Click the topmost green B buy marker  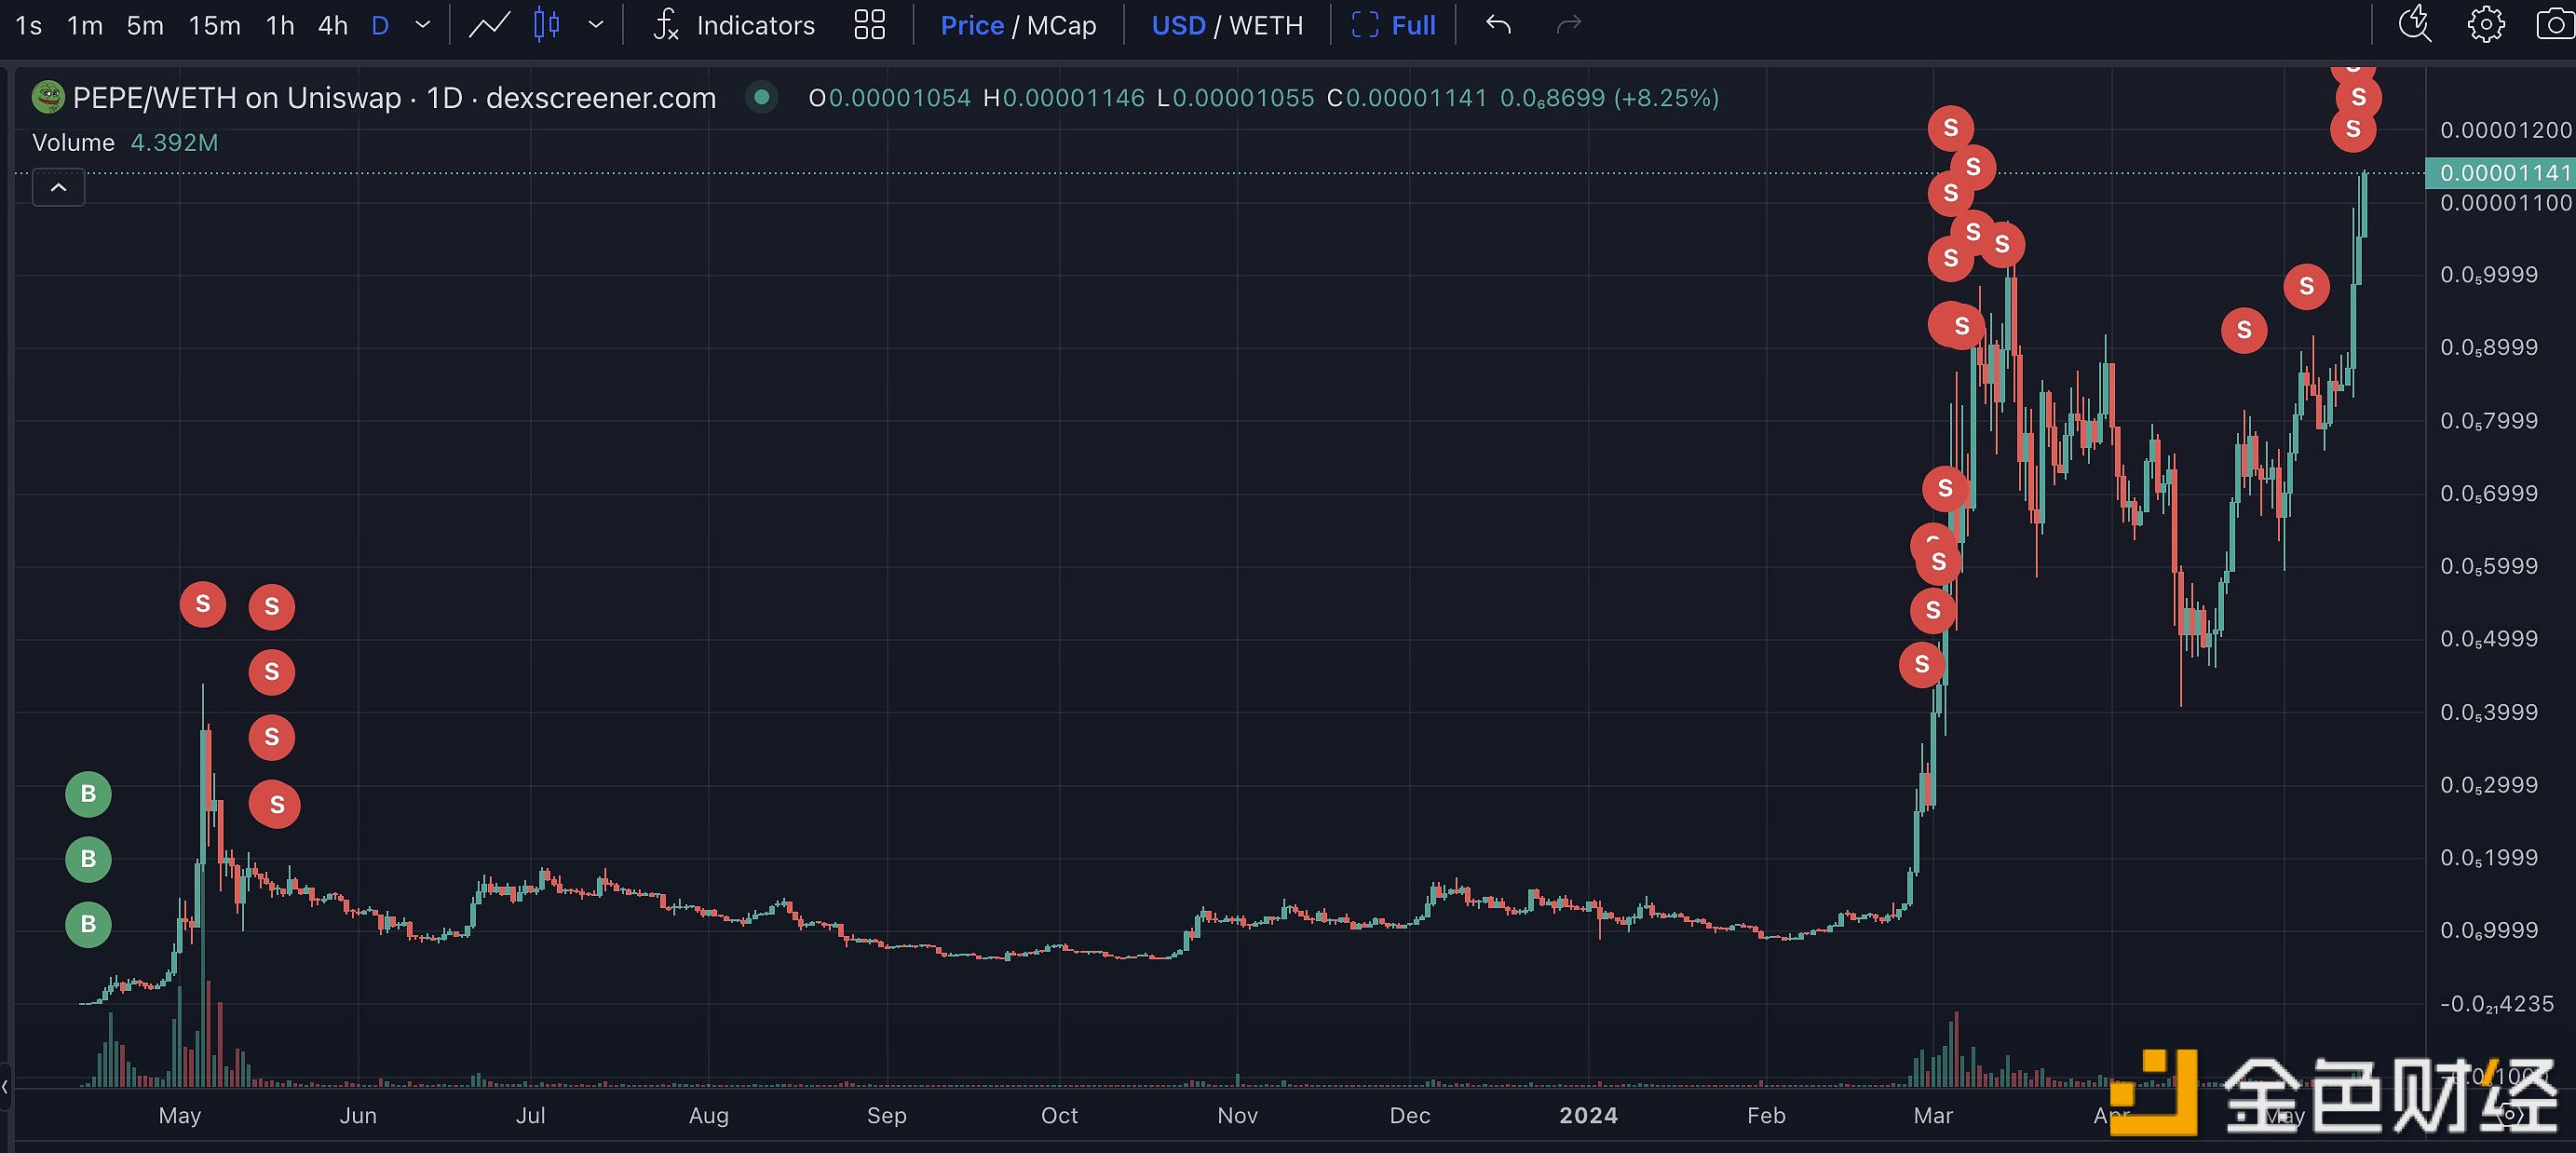coord(88,794)
